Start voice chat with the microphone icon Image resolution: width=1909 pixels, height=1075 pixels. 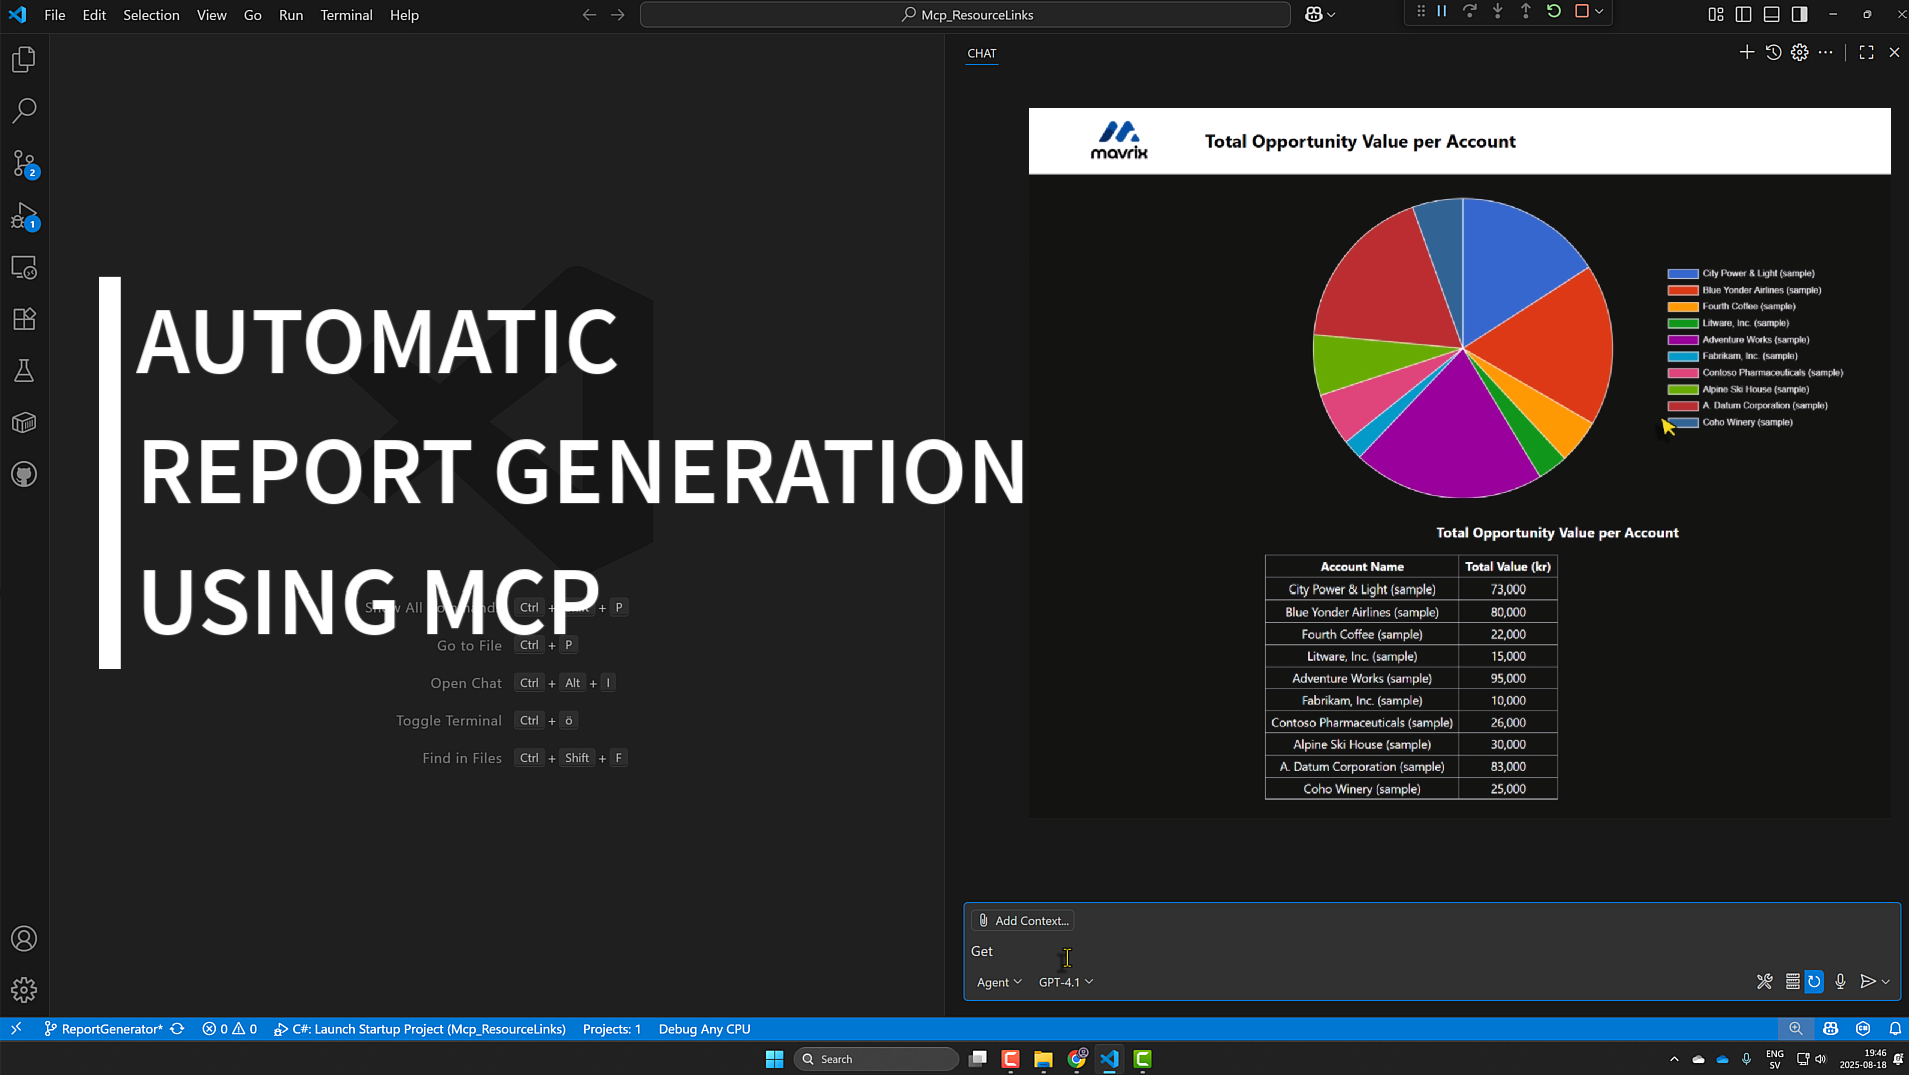pyautogui.click(x=1841, y=982)
